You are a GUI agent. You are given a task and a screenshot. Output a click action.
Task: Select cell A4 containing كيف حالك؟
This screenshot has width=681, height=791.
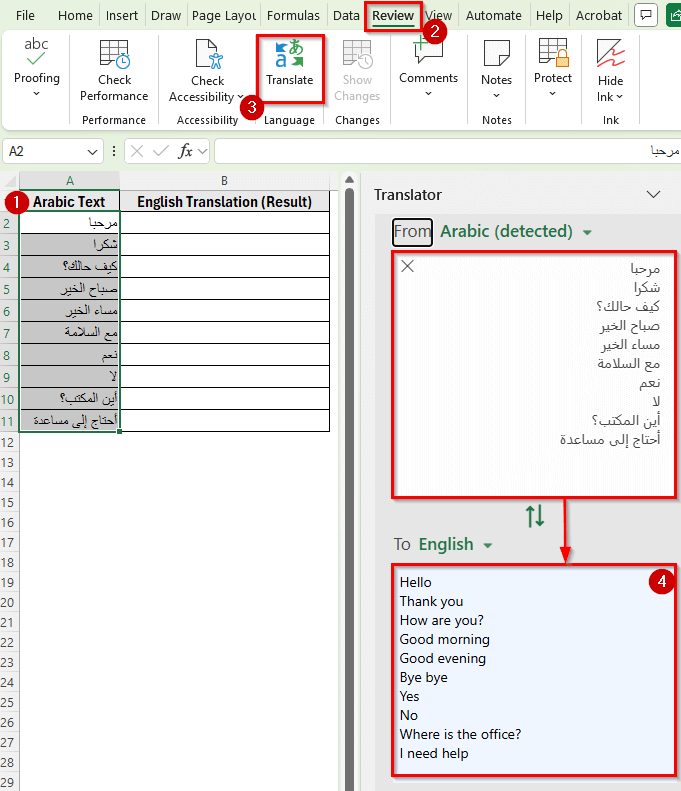(70, 266)
